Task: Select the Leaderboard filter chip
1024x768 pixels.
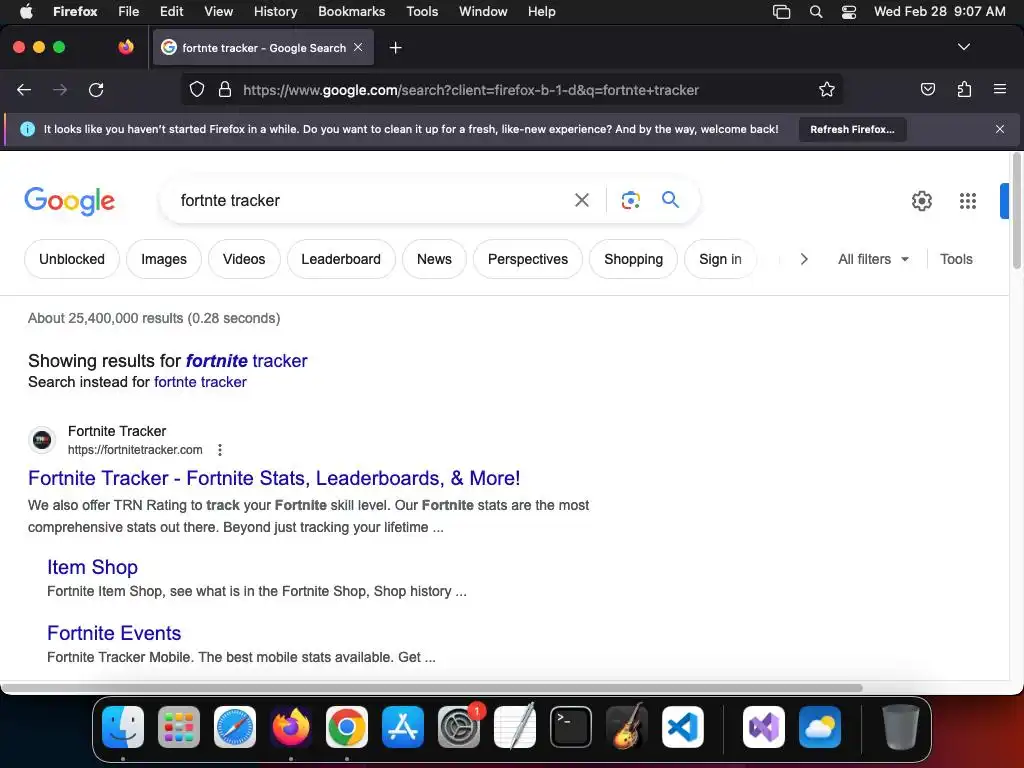Action: coord(341,259)
